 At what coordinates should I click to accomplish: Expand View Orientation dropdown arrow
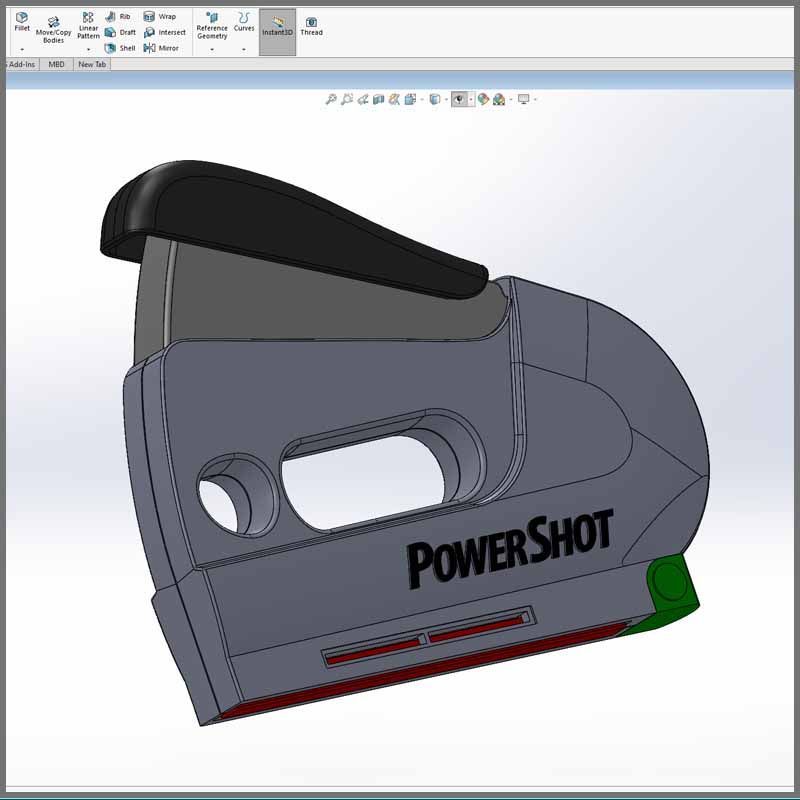pos(422,99)
